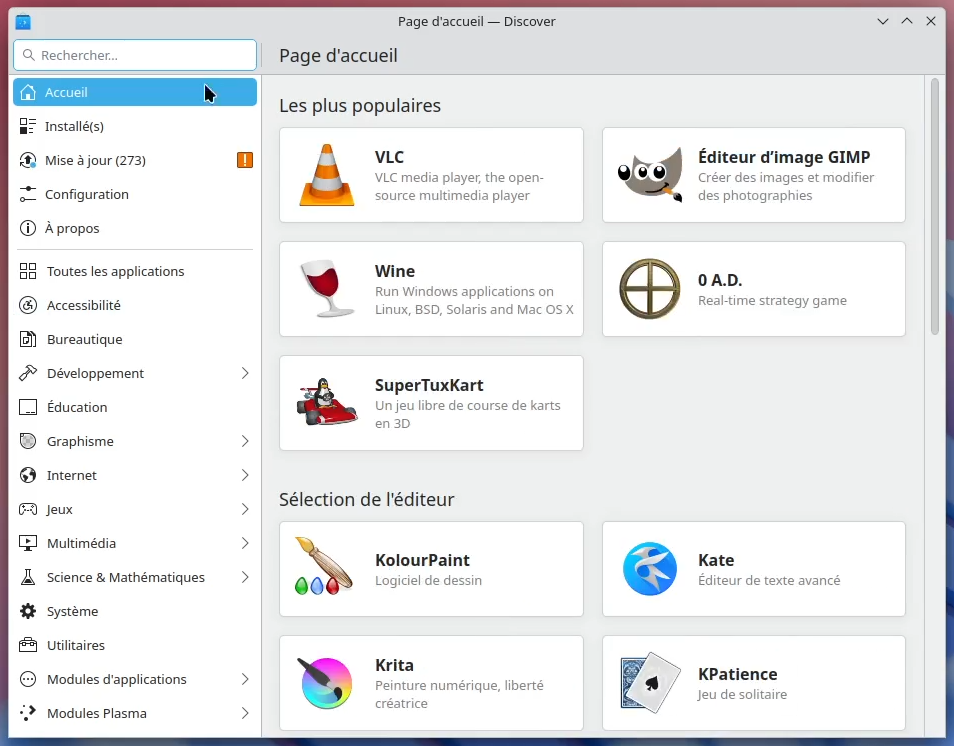The width and height of the screenshot is (954, 746).
Task: Open the GIMP mascot icon
Action: pyautogui.click(x=650, y=175)
